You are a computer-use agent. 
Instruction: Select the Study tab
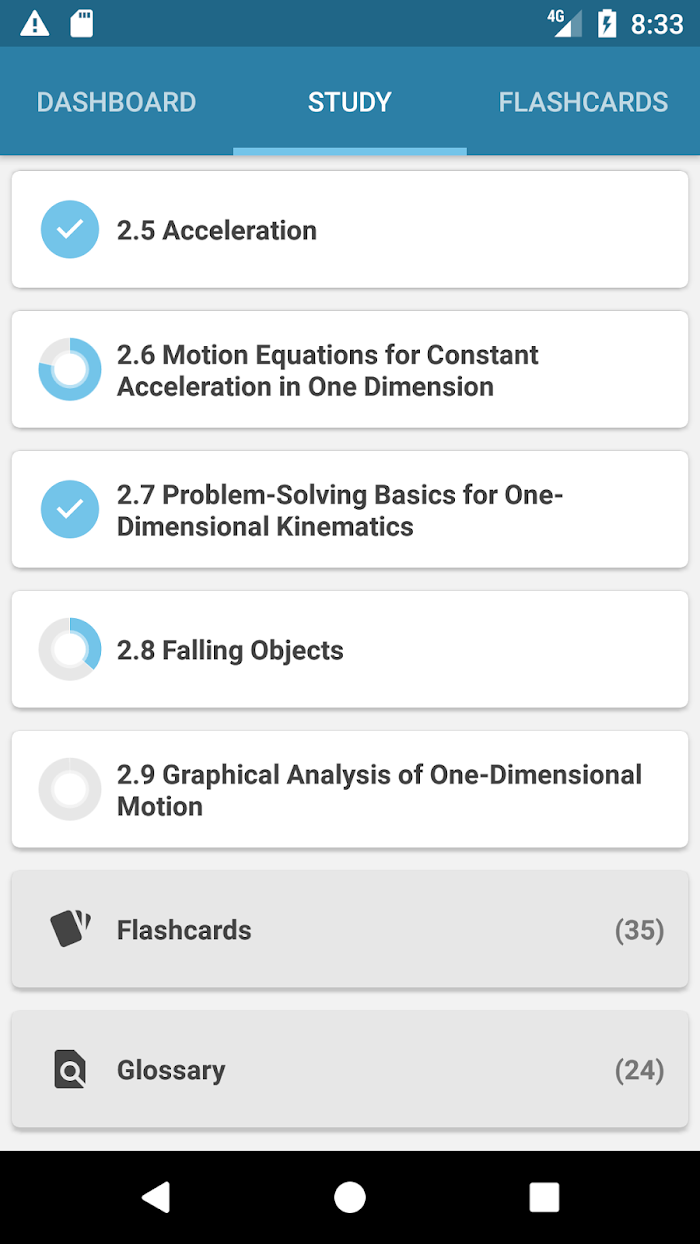(x=350, y=102)
